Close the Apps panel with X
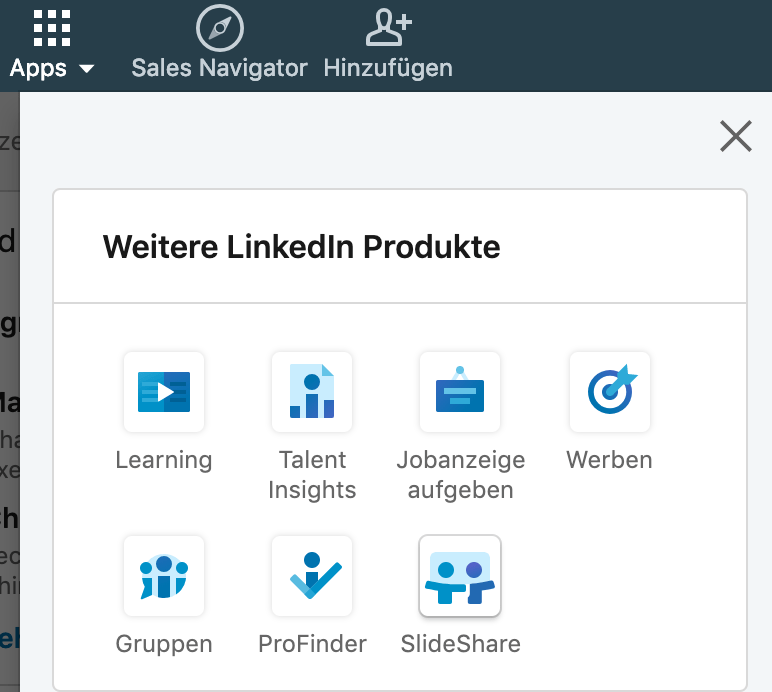This screenshot has width=772, height=692. tap(736, 136)
